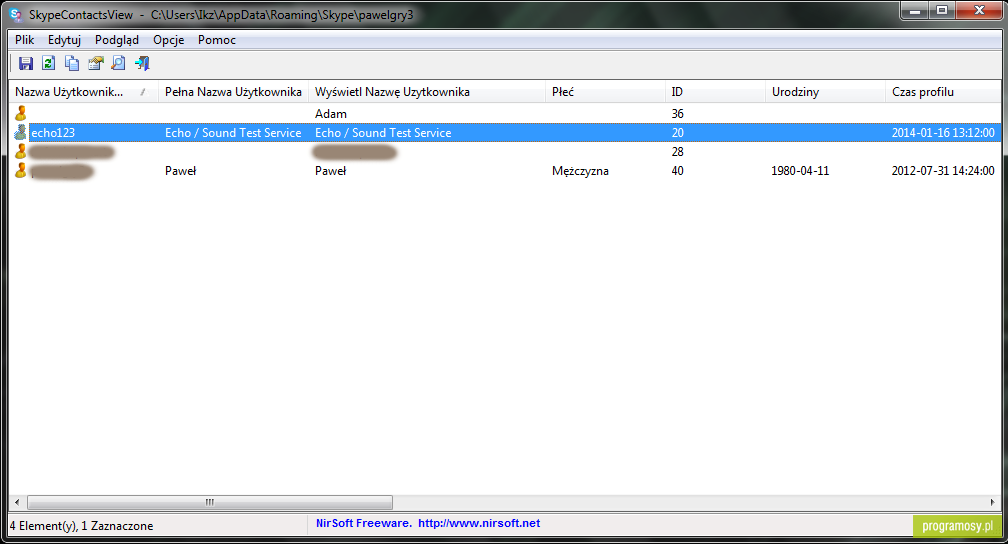Image resolution: width=1008 pixels, height=544 pixels.
Task: Click the Exit door toolbar icon
Action: click(x=142, y=63)
